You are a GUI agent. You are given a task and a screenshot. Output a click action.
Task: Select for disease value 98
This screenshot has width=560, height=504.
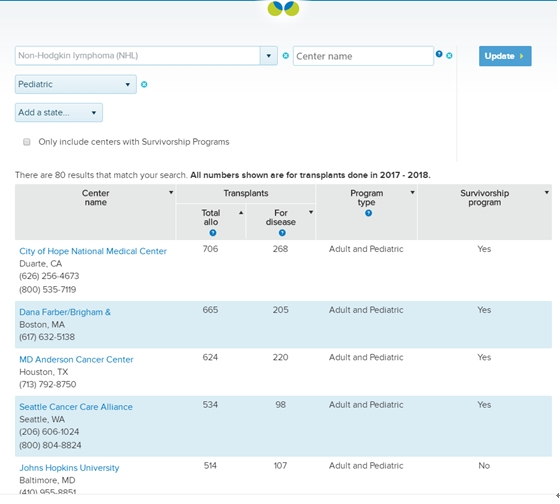point(280,405)
